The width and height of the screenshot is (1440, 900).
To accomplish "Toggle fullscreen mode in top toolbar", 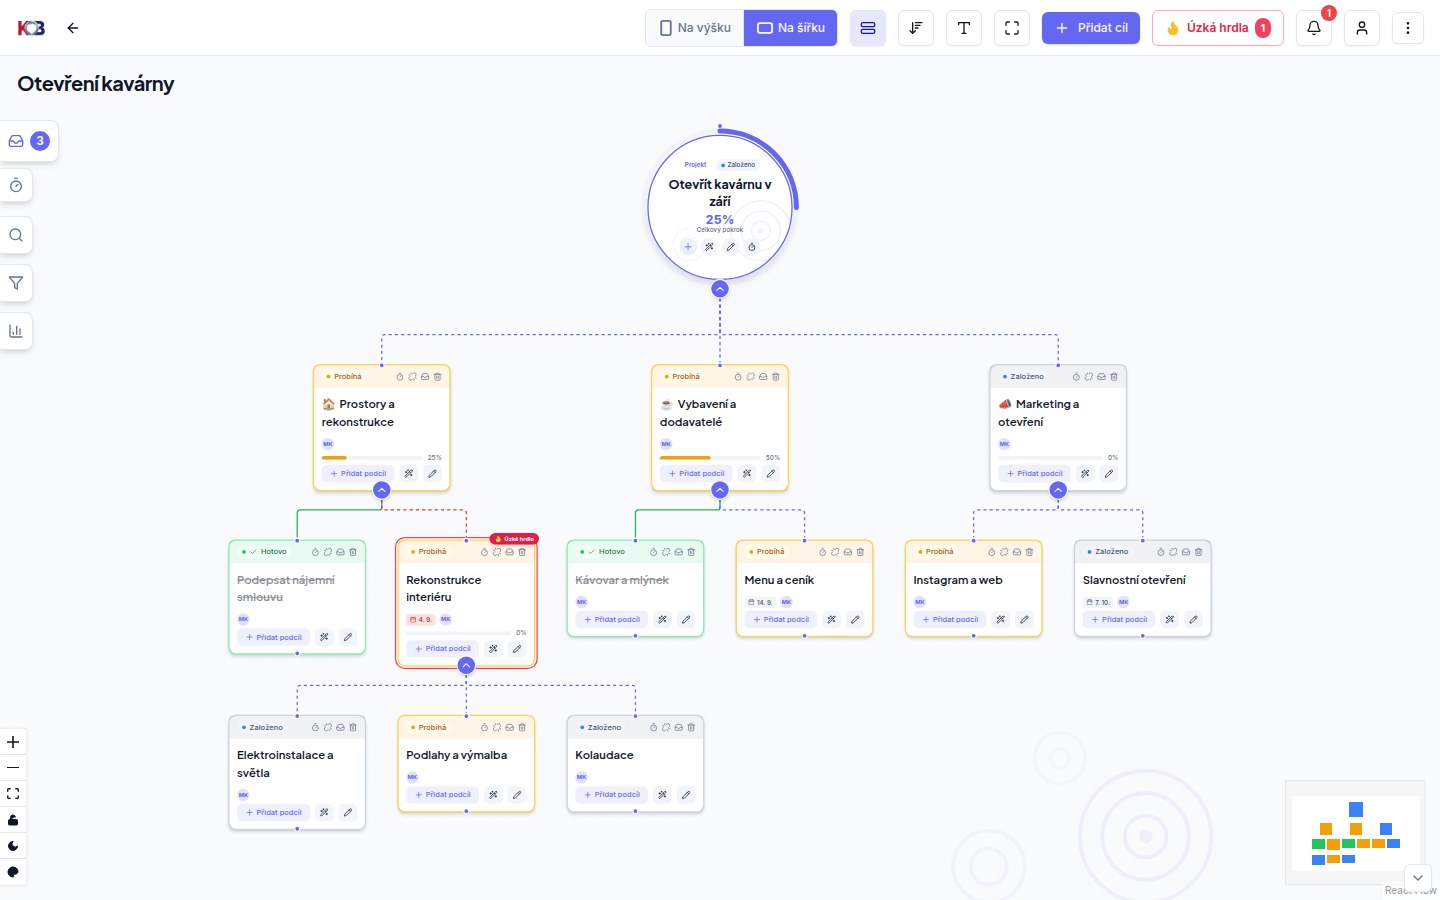I will click(x=1012, y=28).
